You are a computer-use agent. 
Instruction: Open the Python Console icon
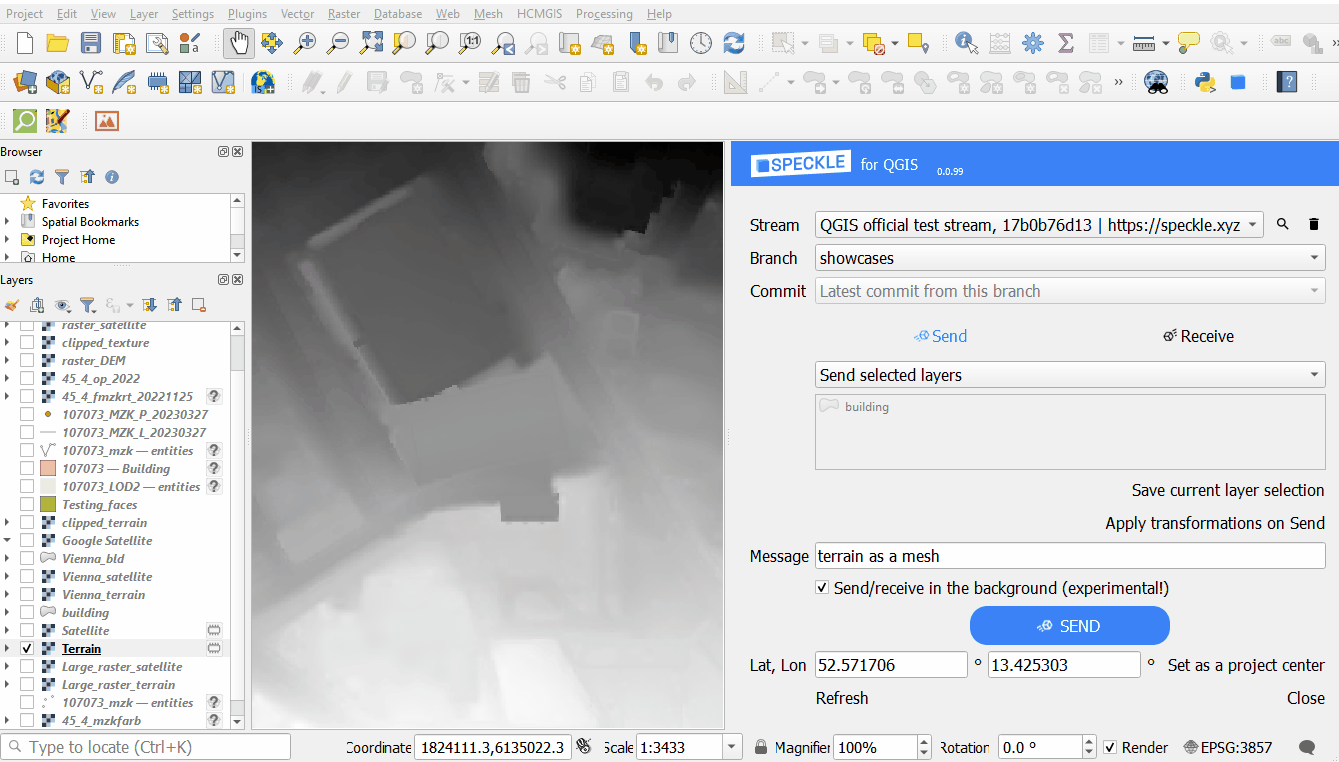coord(1205,82)
